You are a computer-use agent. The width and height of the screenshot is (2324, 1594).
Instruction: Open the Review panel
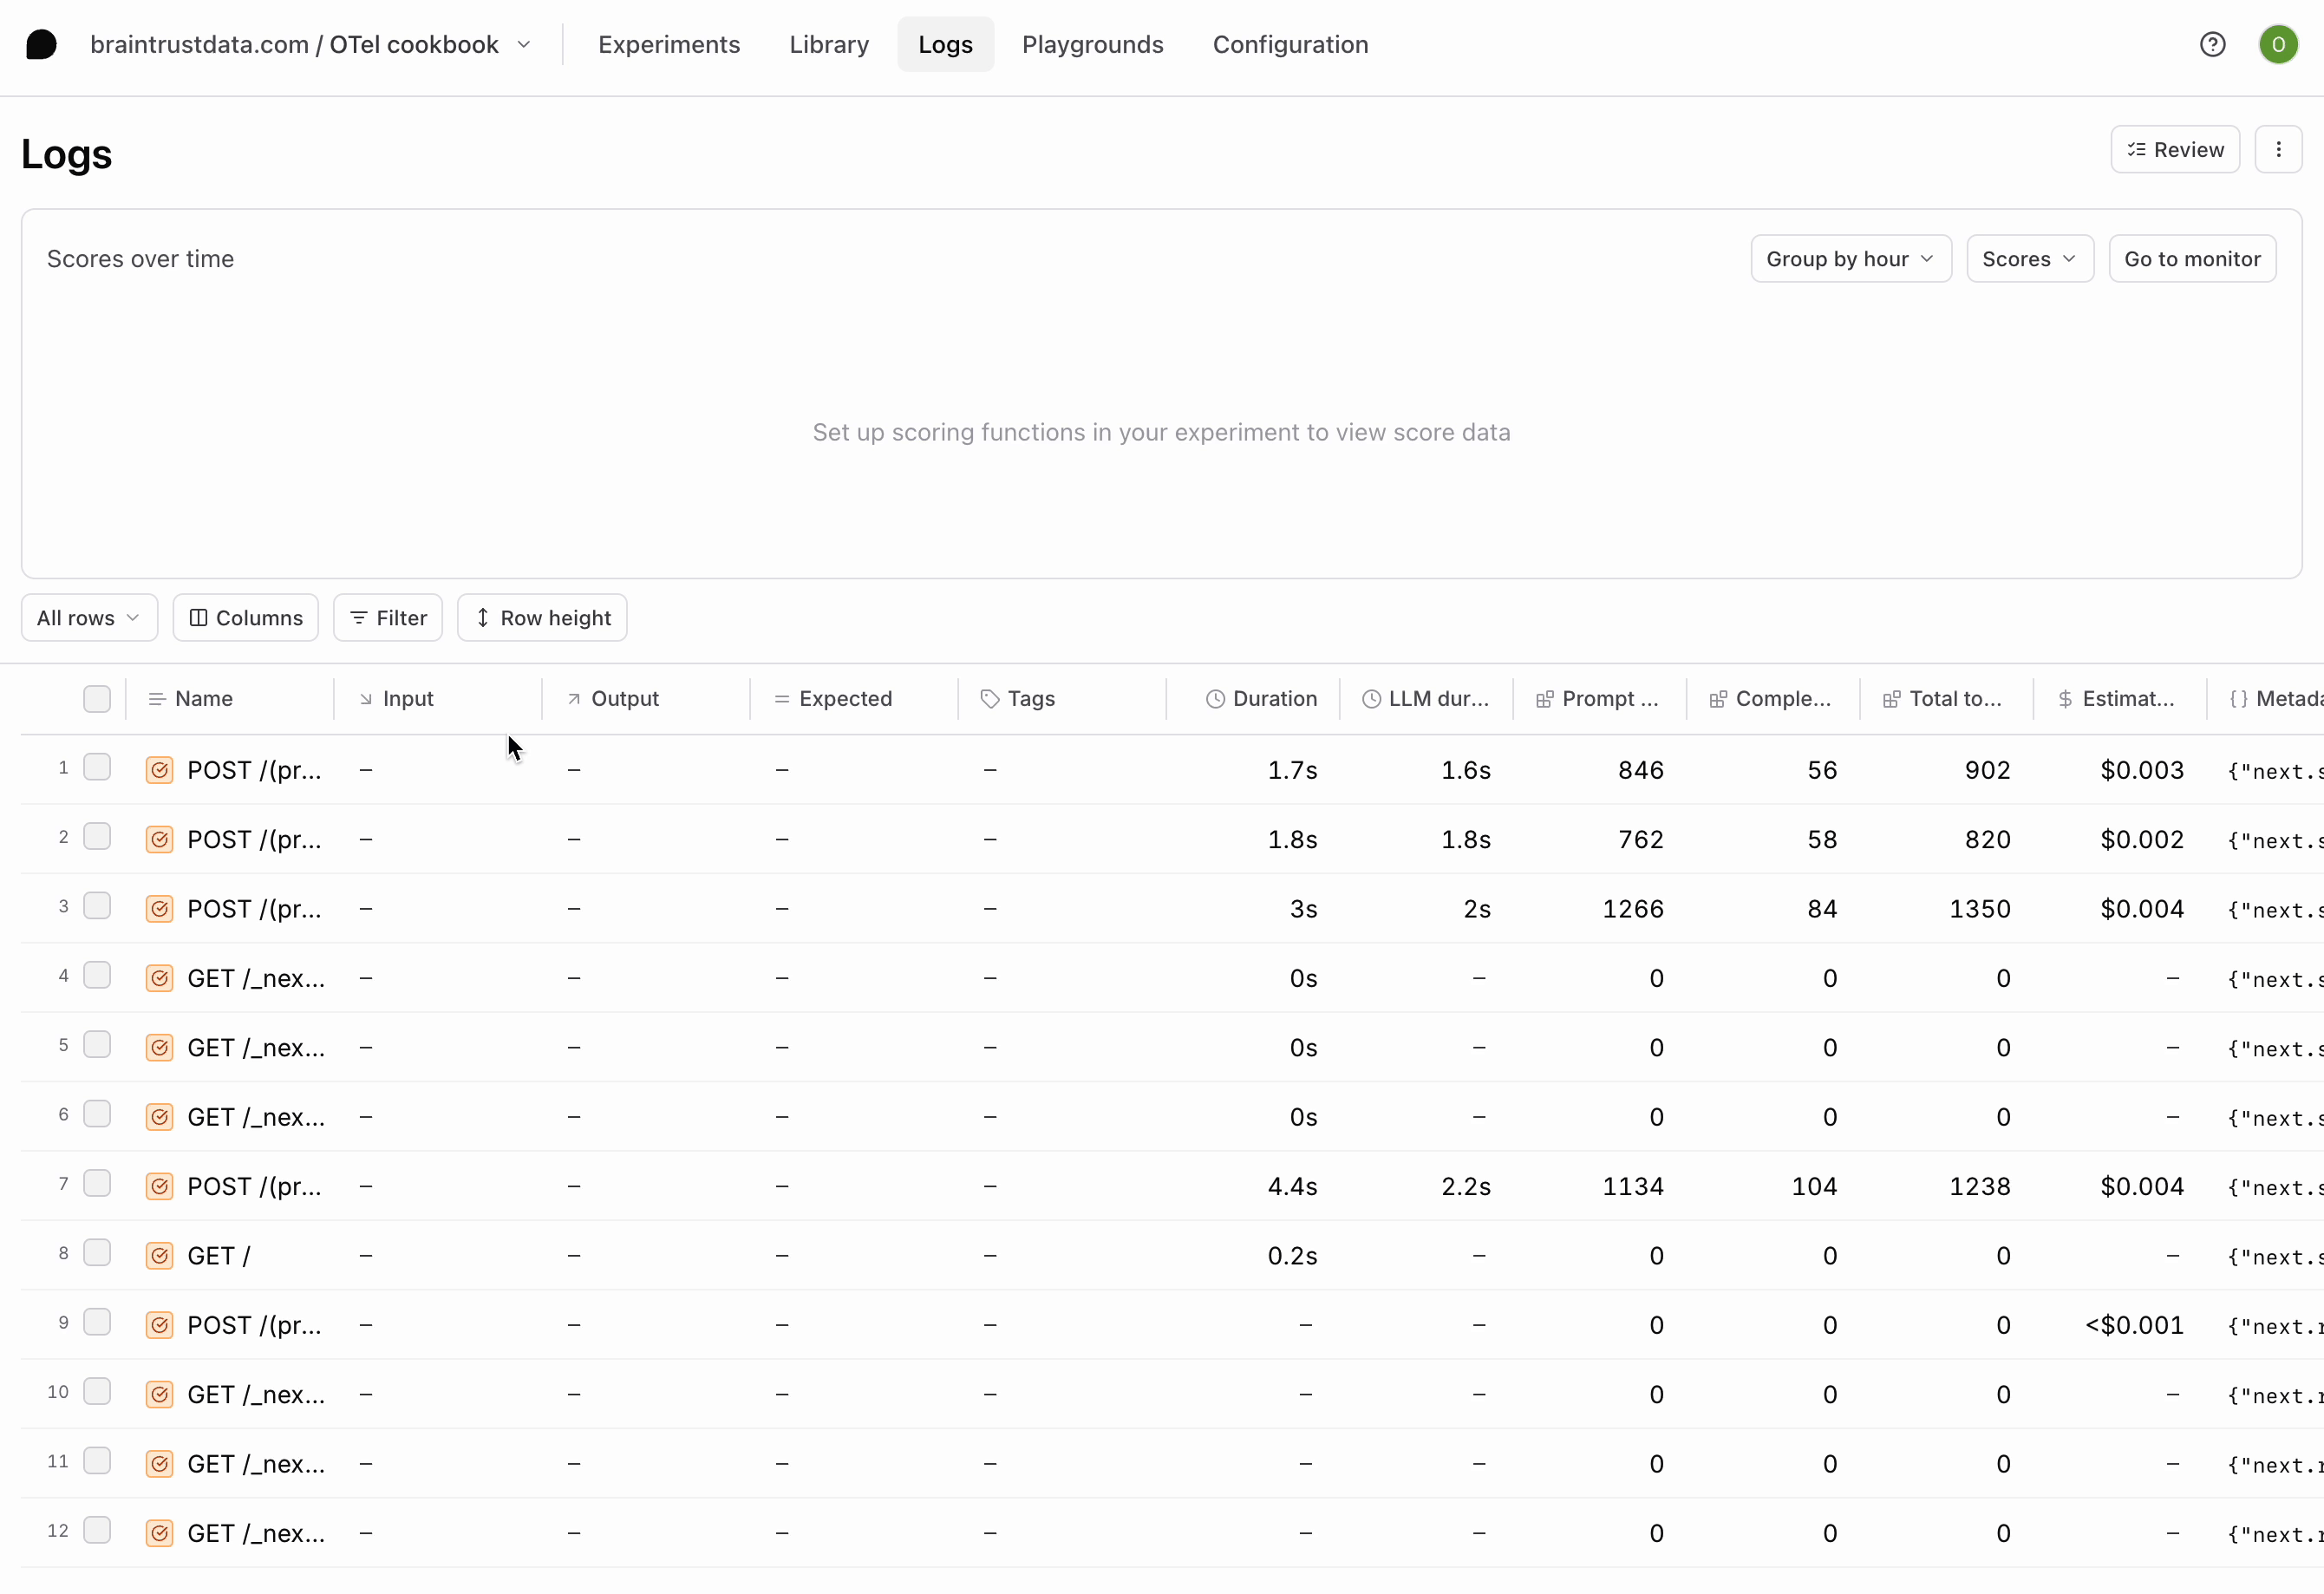point(2175,149)
